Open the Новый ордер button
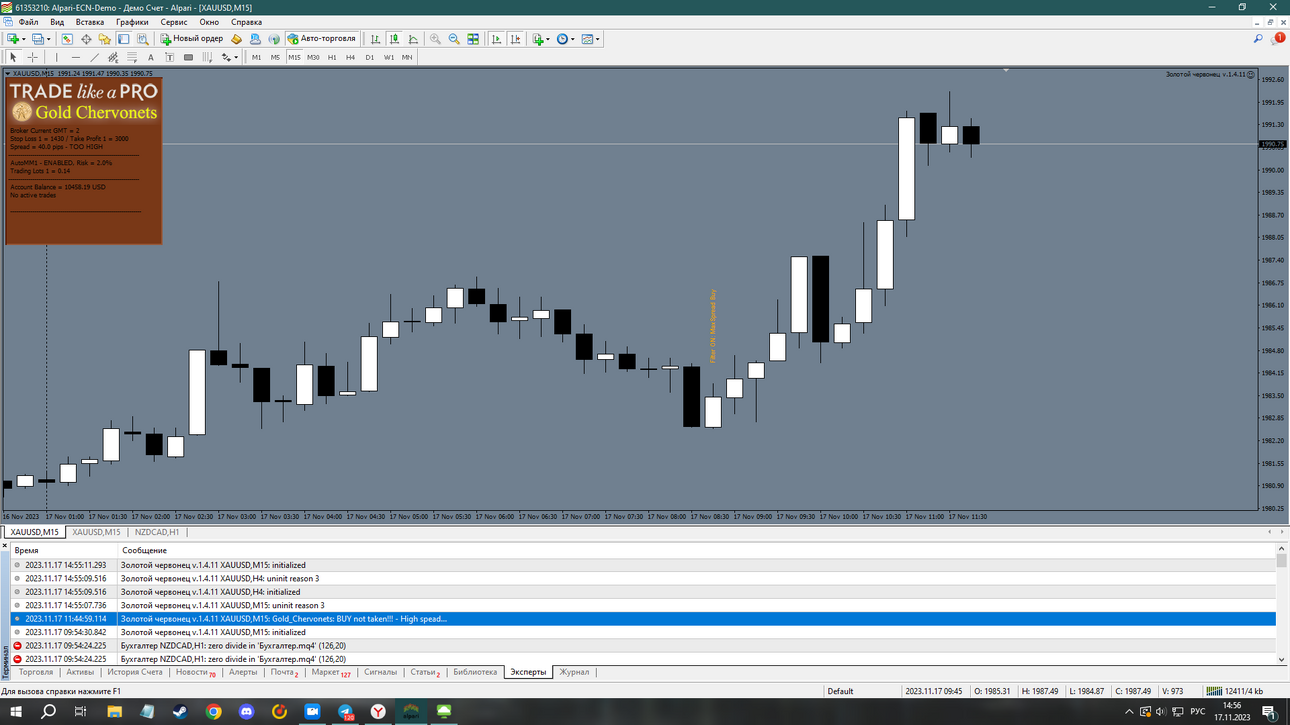The image size is (1290, 725). pos(192,39)
